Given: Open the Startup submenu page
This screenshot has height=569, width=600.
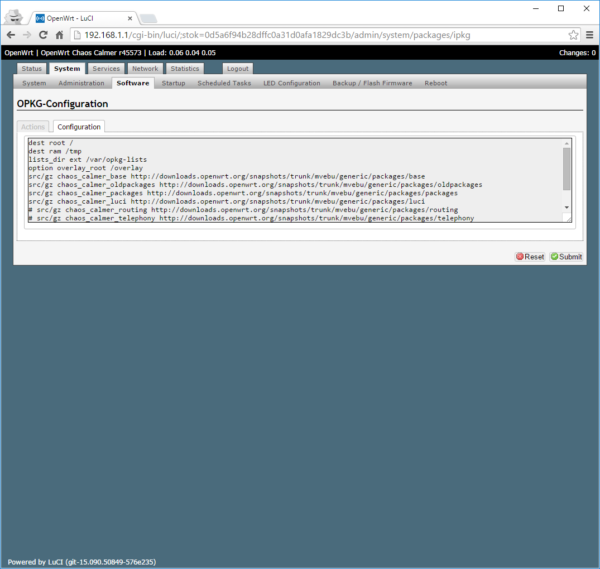Looking at the screenshot, I should 173,83.
